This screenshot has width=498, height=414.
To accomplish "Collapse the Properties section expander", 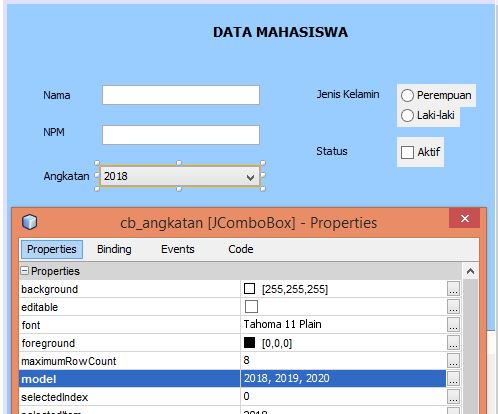I will [x=25, y=271].
